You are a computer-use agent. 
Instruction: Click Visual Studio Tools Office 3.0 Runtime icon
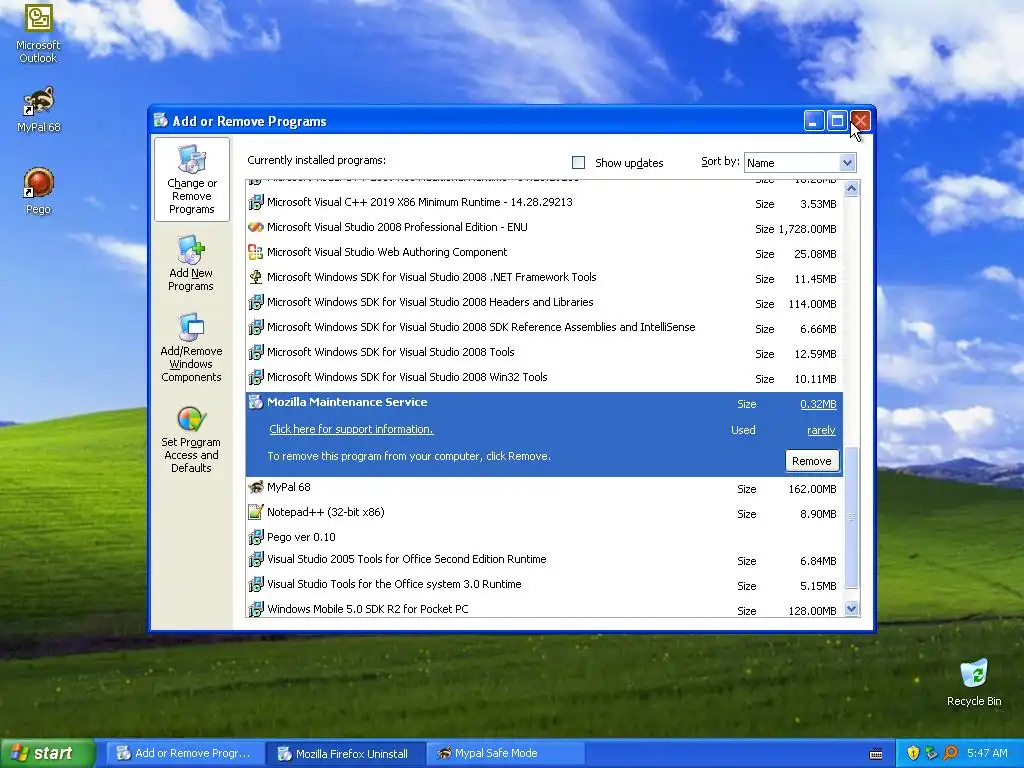click(x=256, y=584)
